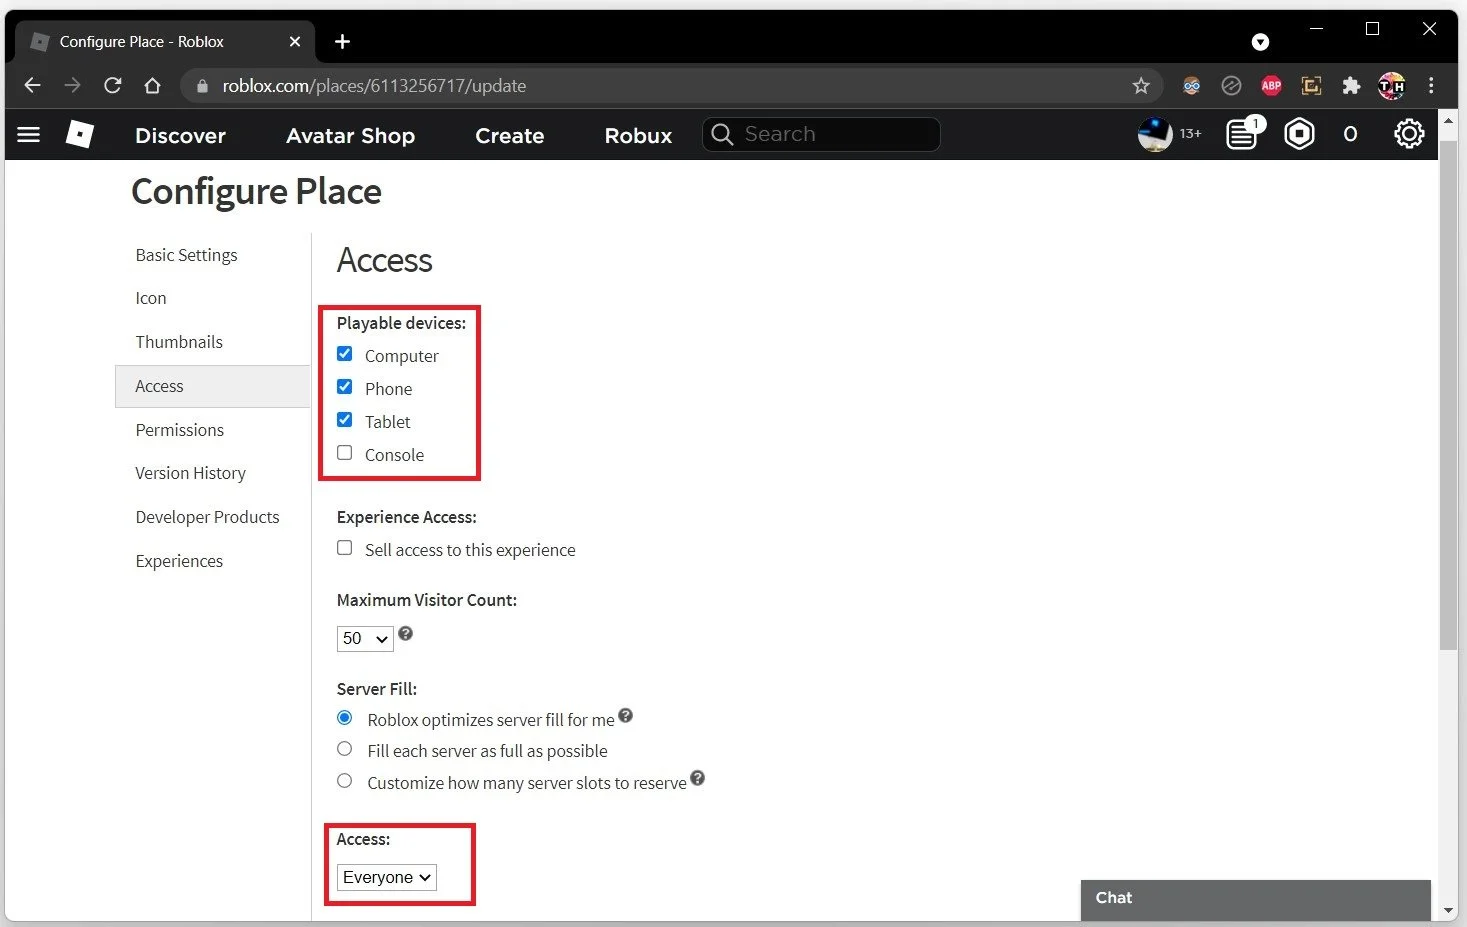Uncheck the Tablet playable device checkbox
The image size is (1467, 927).
click(x=344, y=420)
